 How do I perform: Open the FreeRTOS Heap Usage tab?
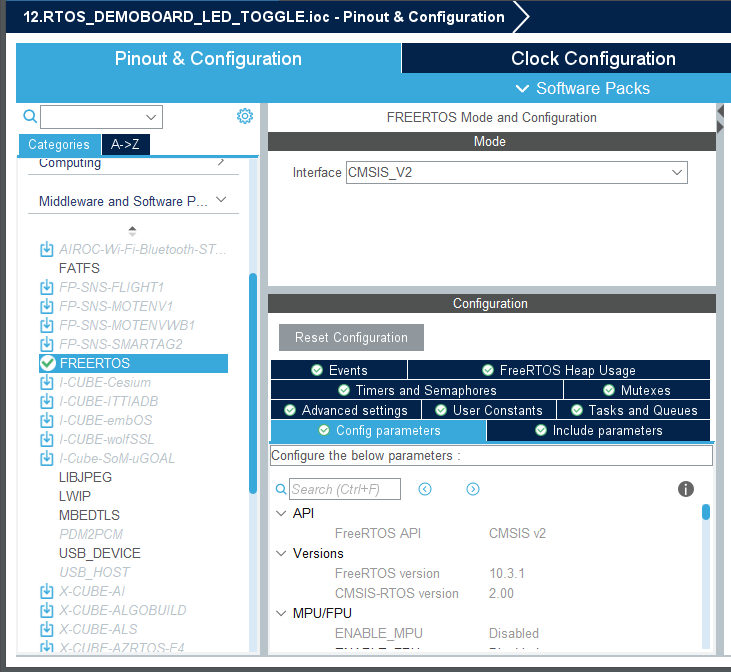pyautogui.click(x=559, y=370)
